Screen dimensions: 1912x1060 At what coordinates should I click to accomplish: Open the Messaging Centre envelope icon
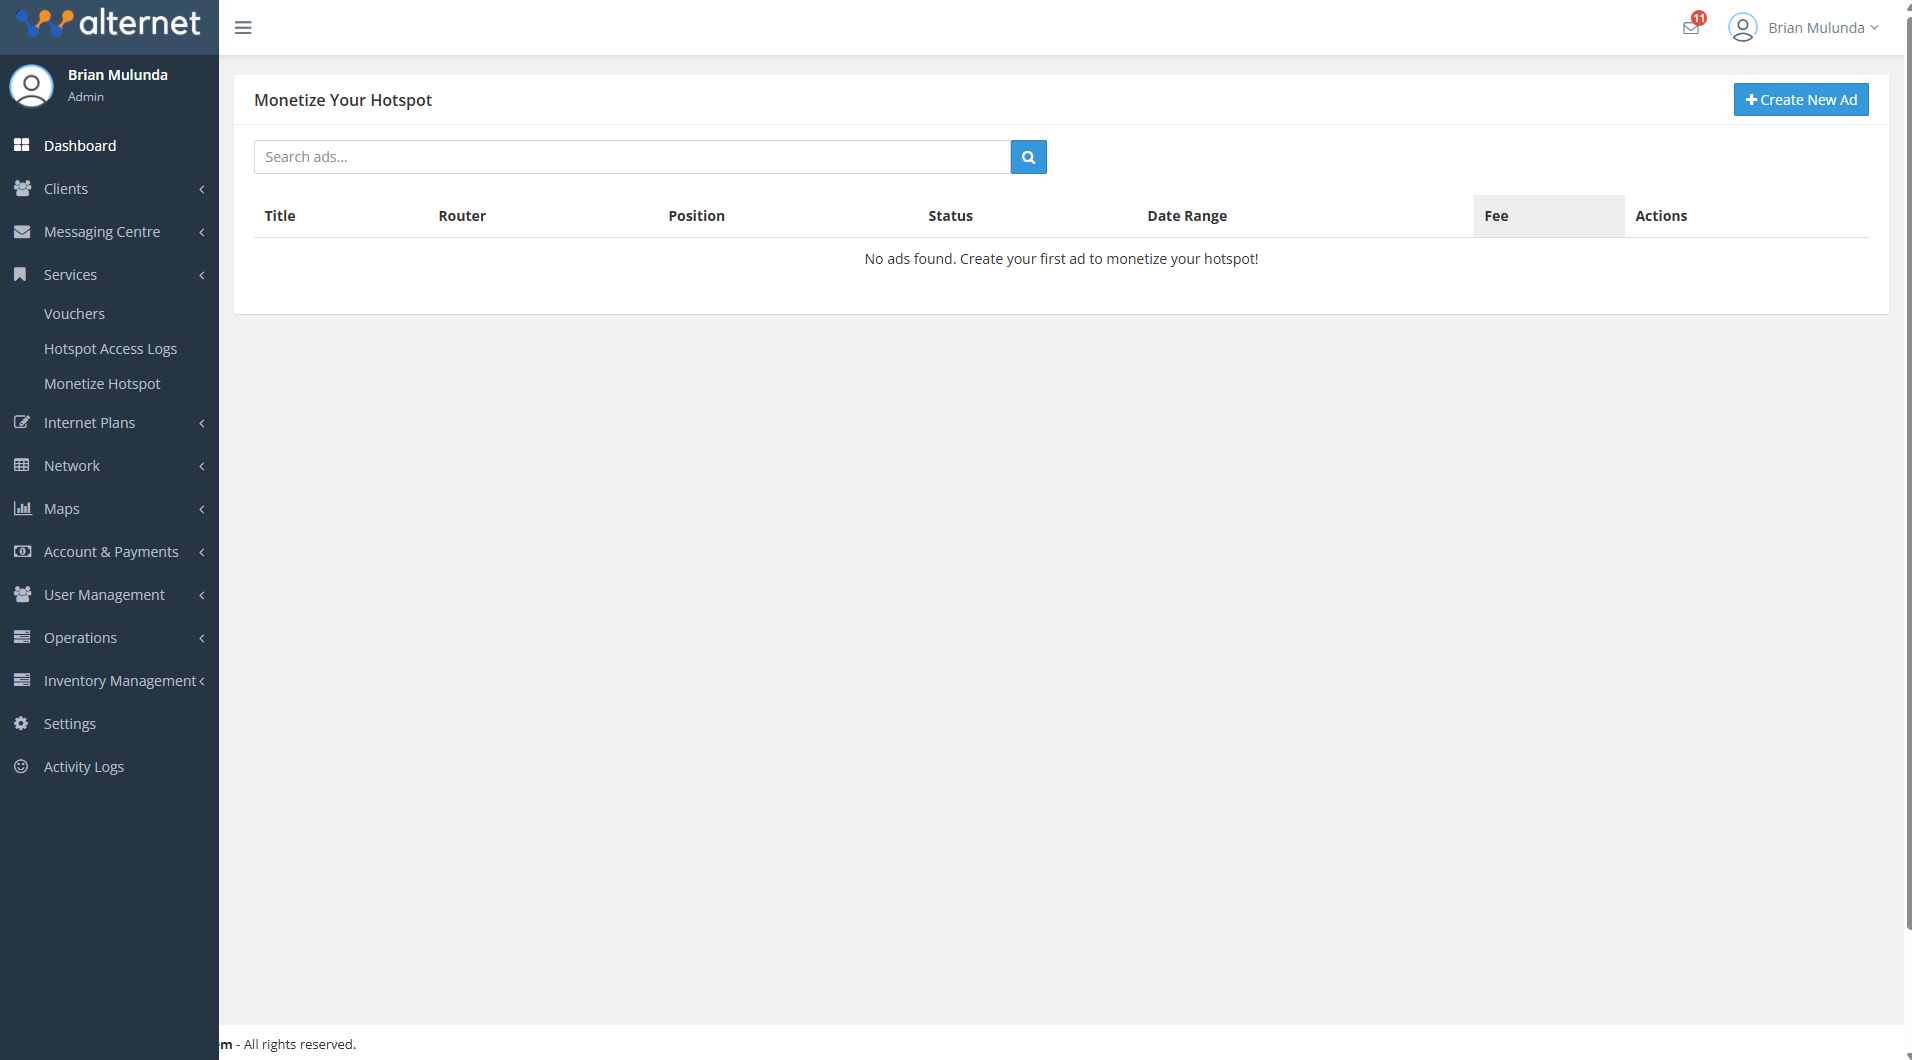(22, 231)
